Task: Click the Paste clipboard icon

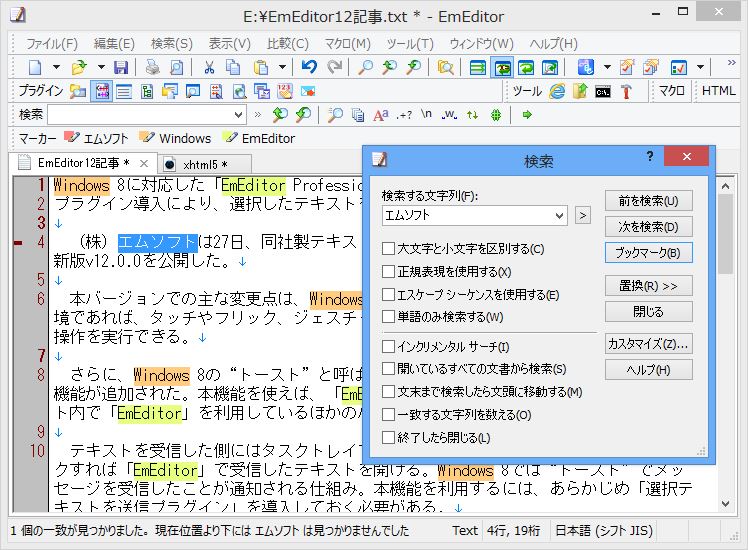Action: click(261, 67)
